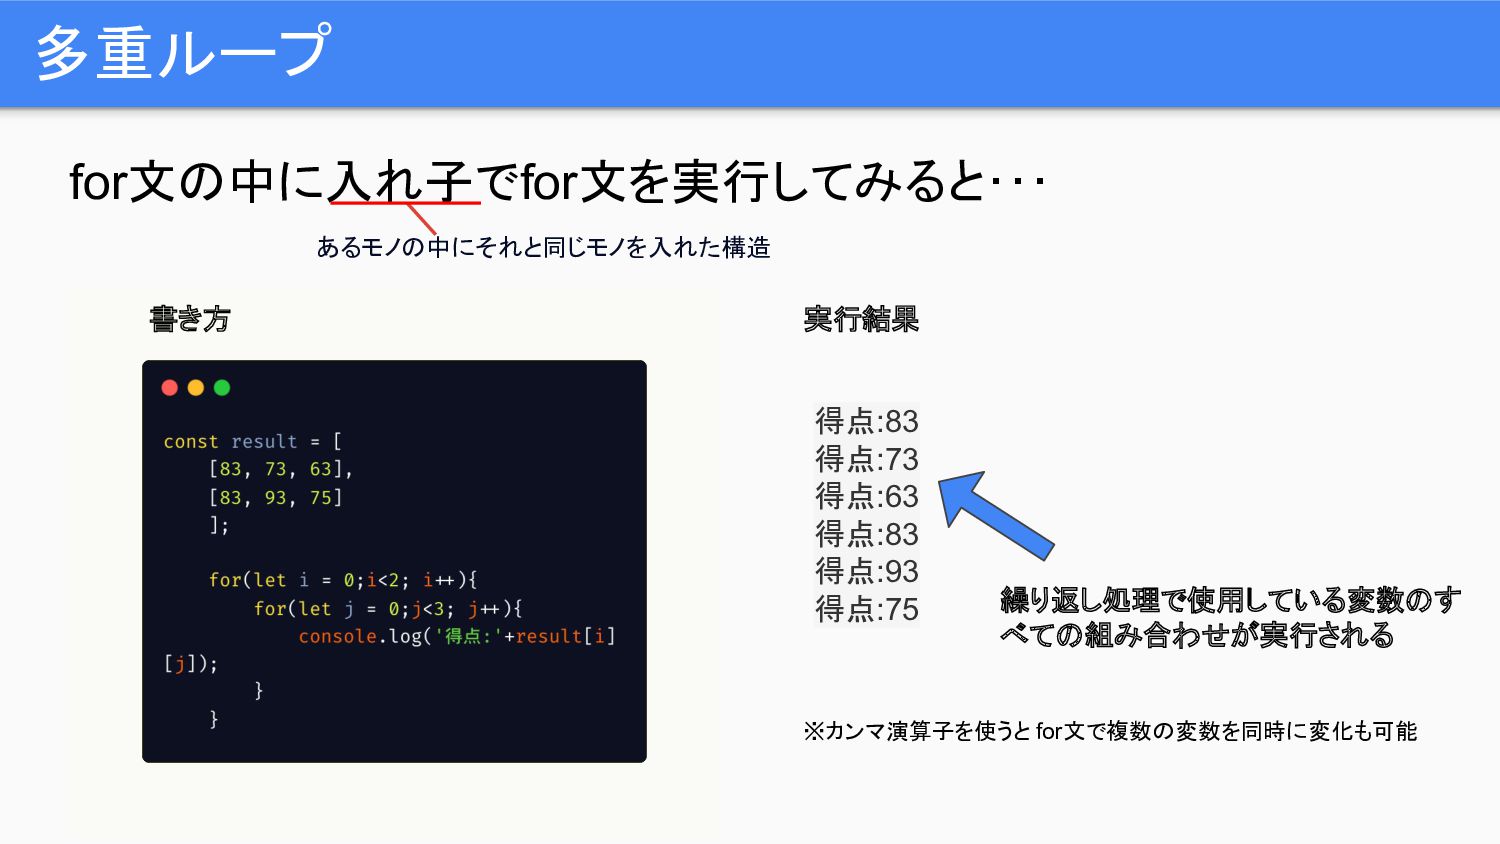1500x844 pixels.
Task: Select the slide title 多重ループ
Action: 182,52
